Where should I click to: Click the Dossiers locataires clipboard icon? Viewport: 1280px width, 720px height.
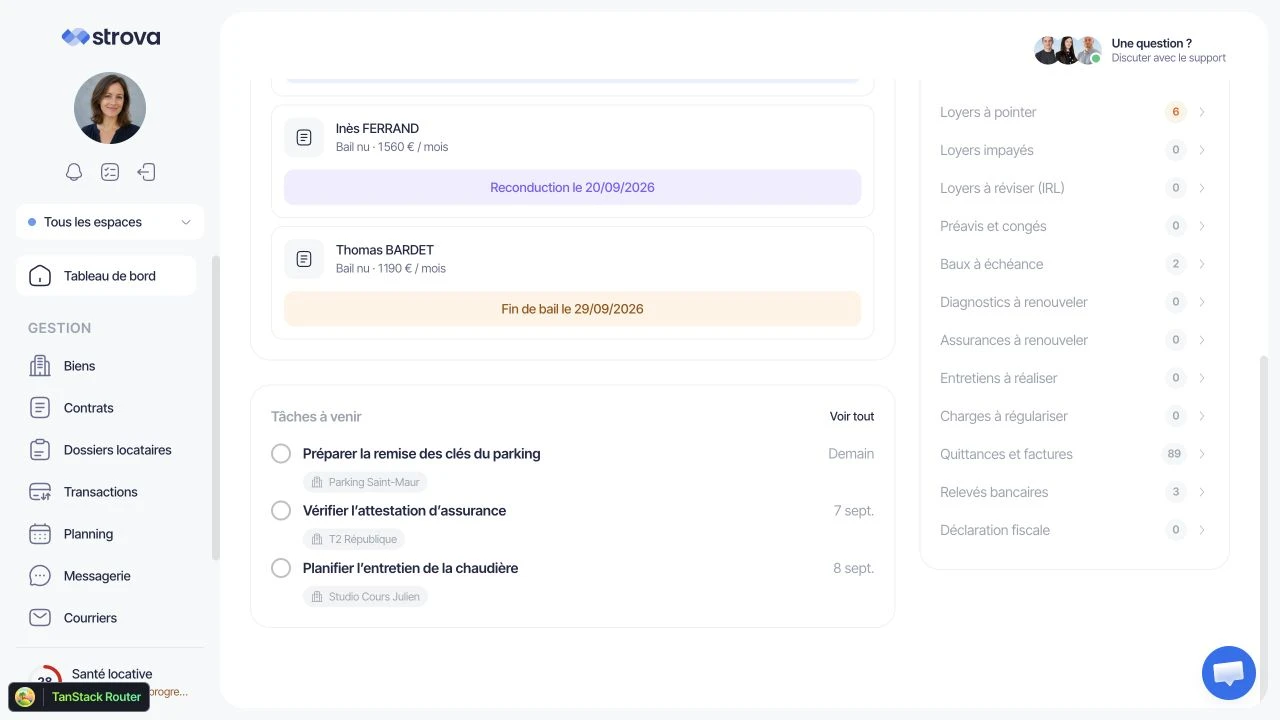pyautogui.click(x=40, y=450)
